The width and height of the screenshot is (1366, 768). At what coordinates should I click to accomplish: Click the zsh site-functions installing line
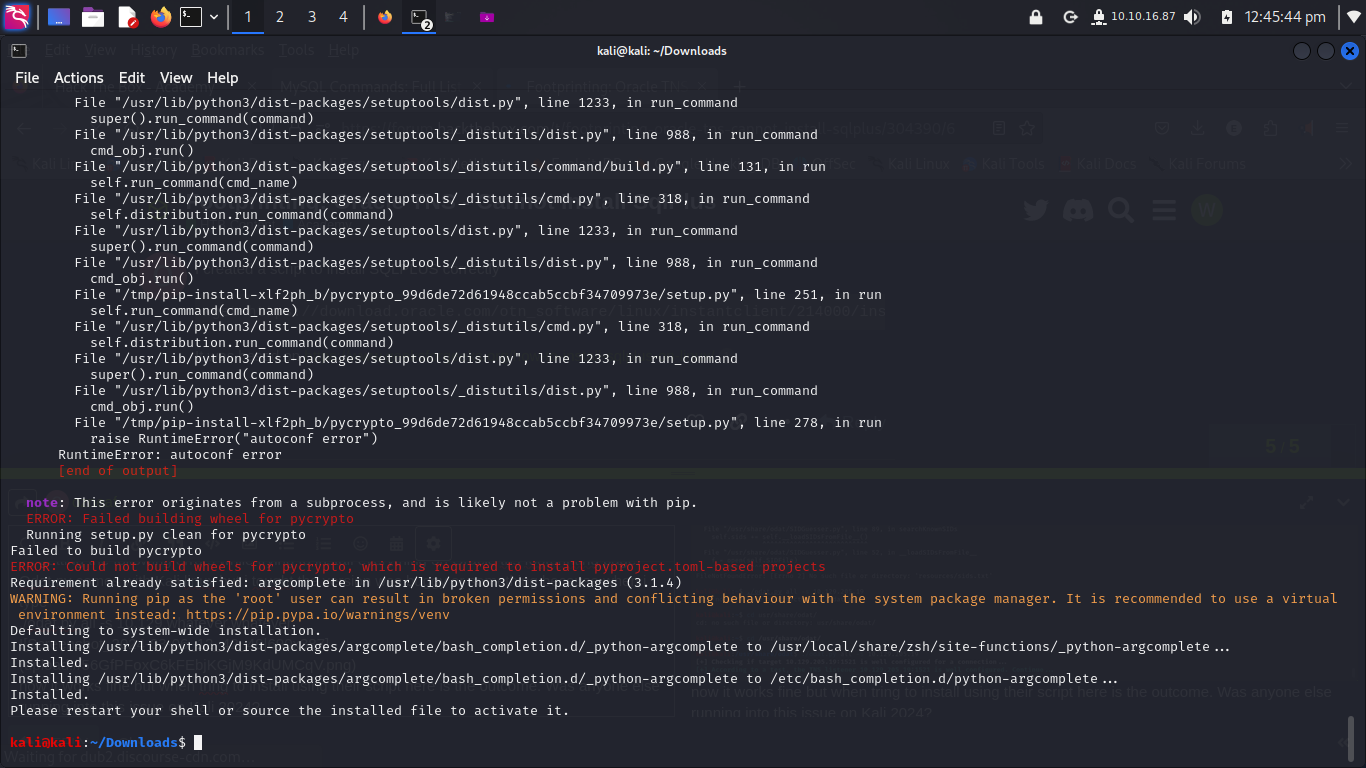pyautogui.click(x=620, y=647)
